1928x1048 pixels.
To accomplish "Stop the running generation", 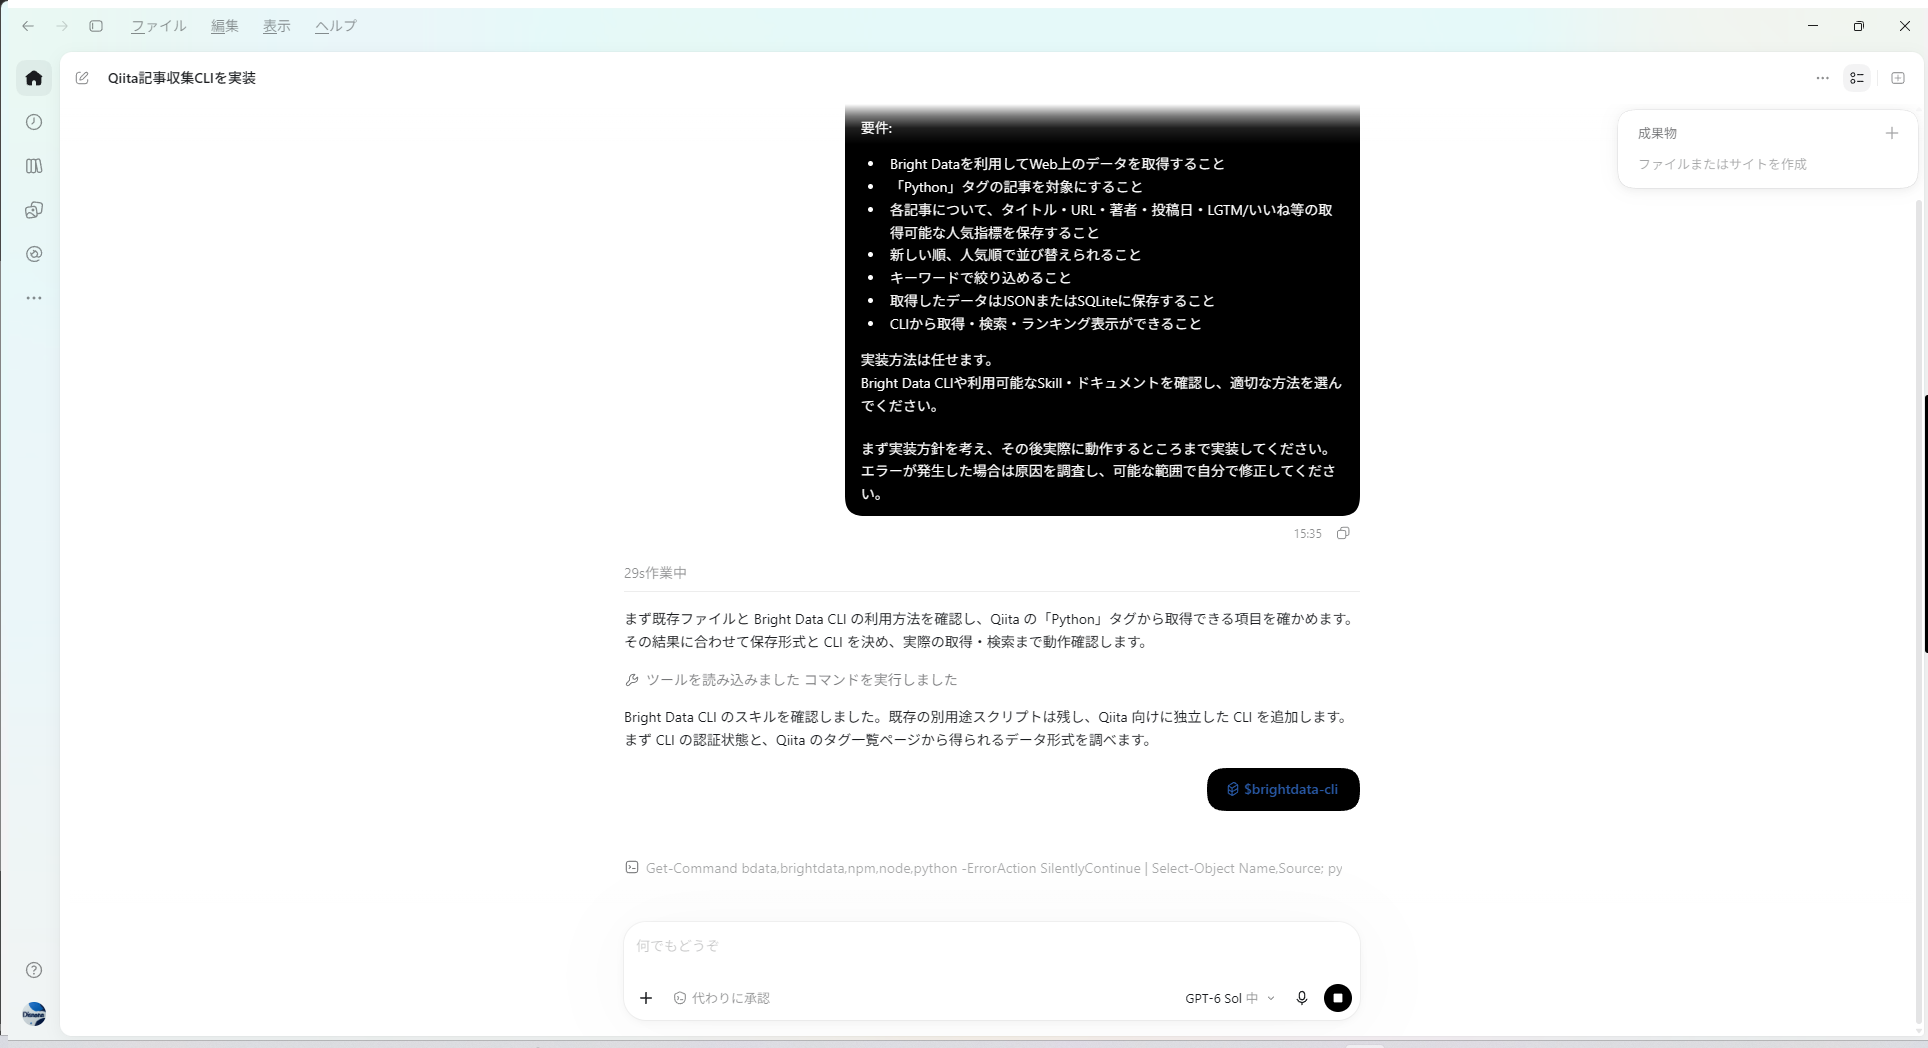I will (x=1338, y=998).
